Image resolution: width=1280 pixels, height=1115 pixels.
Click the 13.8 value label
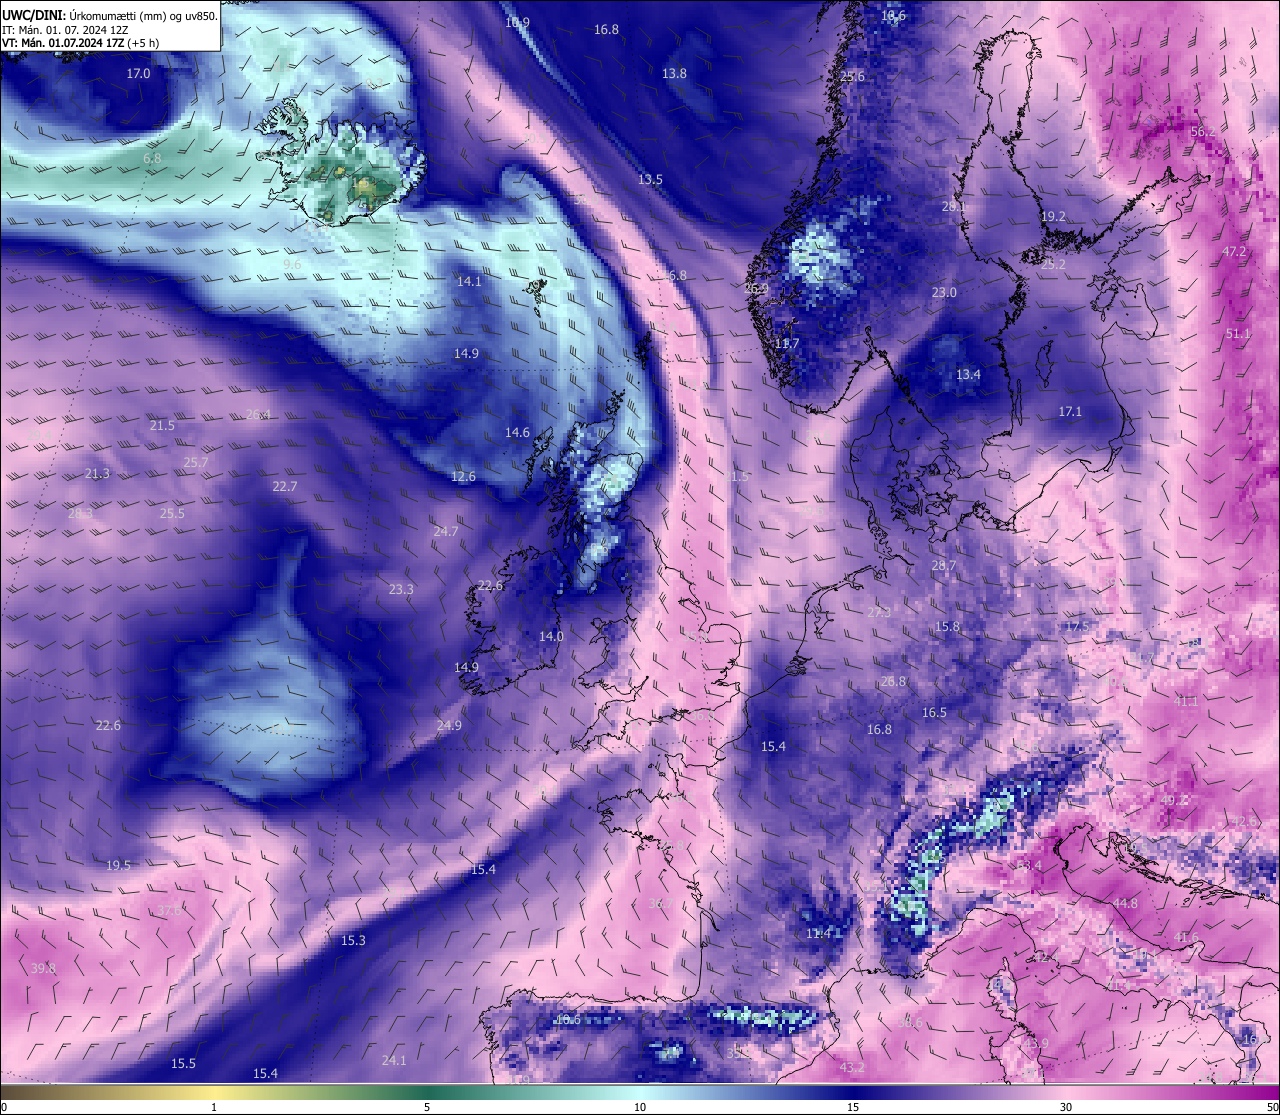click(x=674, y=74)
